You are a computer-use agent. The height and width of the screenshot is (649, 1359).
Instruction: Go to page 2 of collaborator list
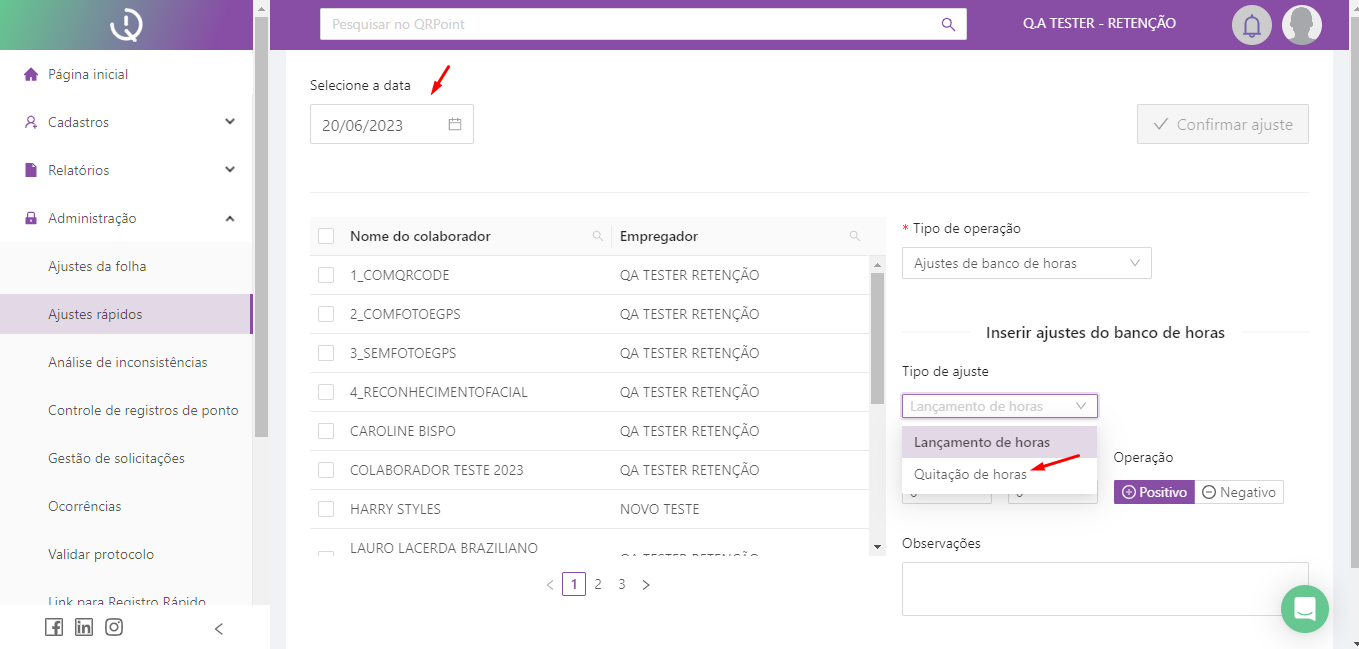pos(598,584)
